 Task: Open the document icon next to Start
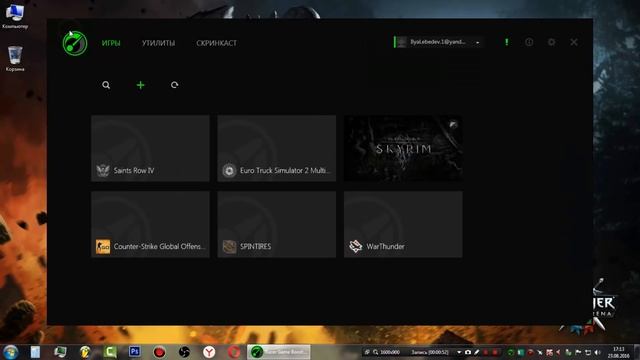(35, 352)
